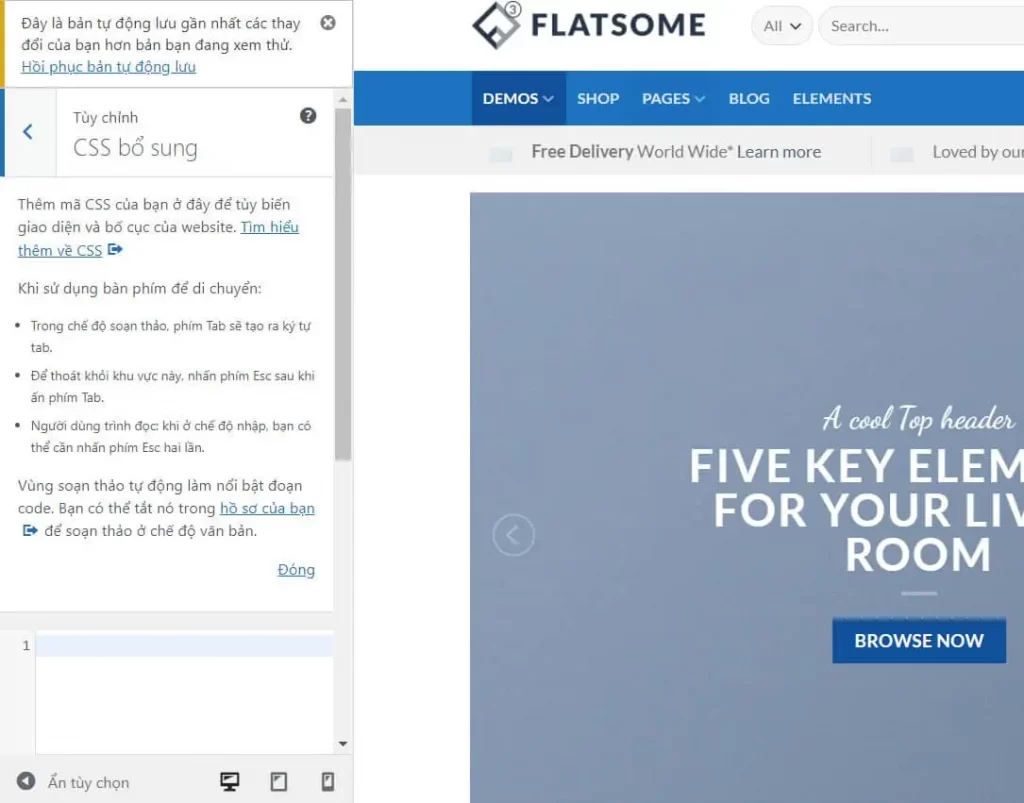The width and height of the screenshot is (1024, 803).
Task: Expand the PAGES dropdown menu
Action: [x=673, y=98]
